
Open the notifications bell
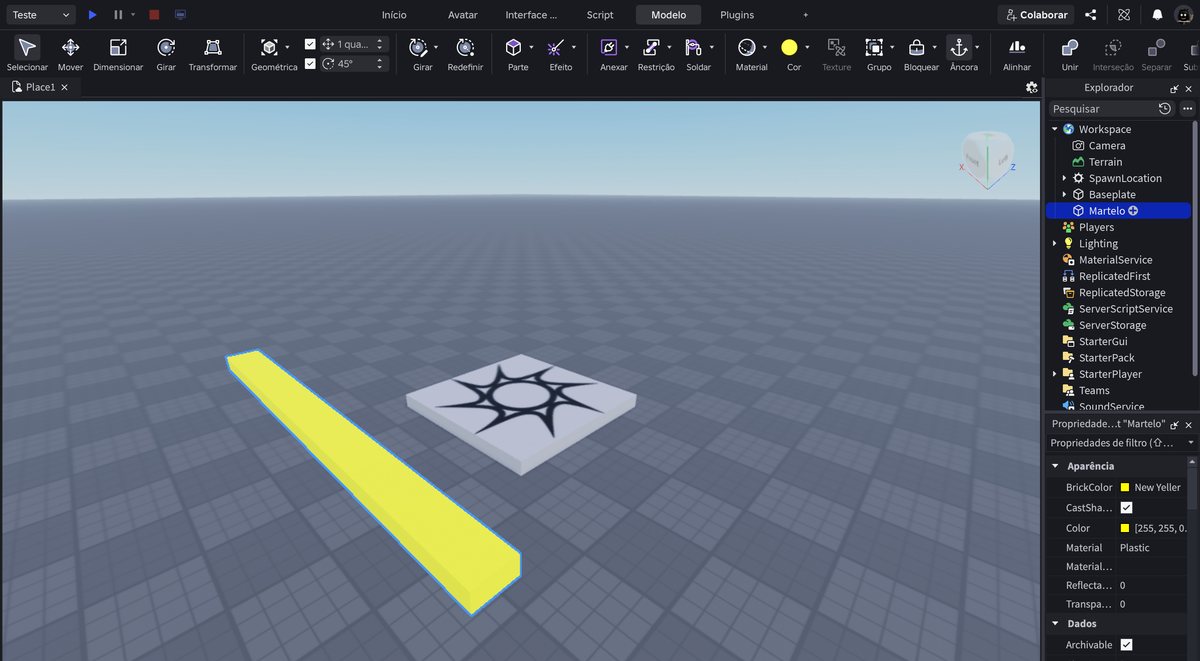pyautogui.click(x=1157, y=15)
